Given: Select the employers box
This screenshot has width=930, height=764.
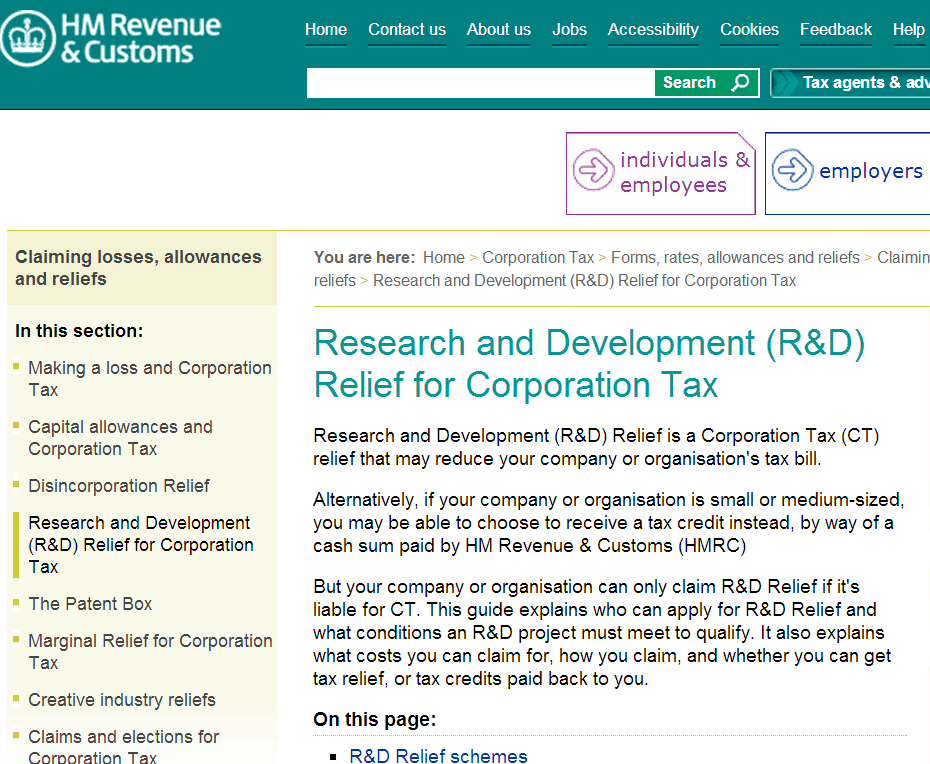Looking at the screenshot, I should pyautogui.click(x=848, y=173).
